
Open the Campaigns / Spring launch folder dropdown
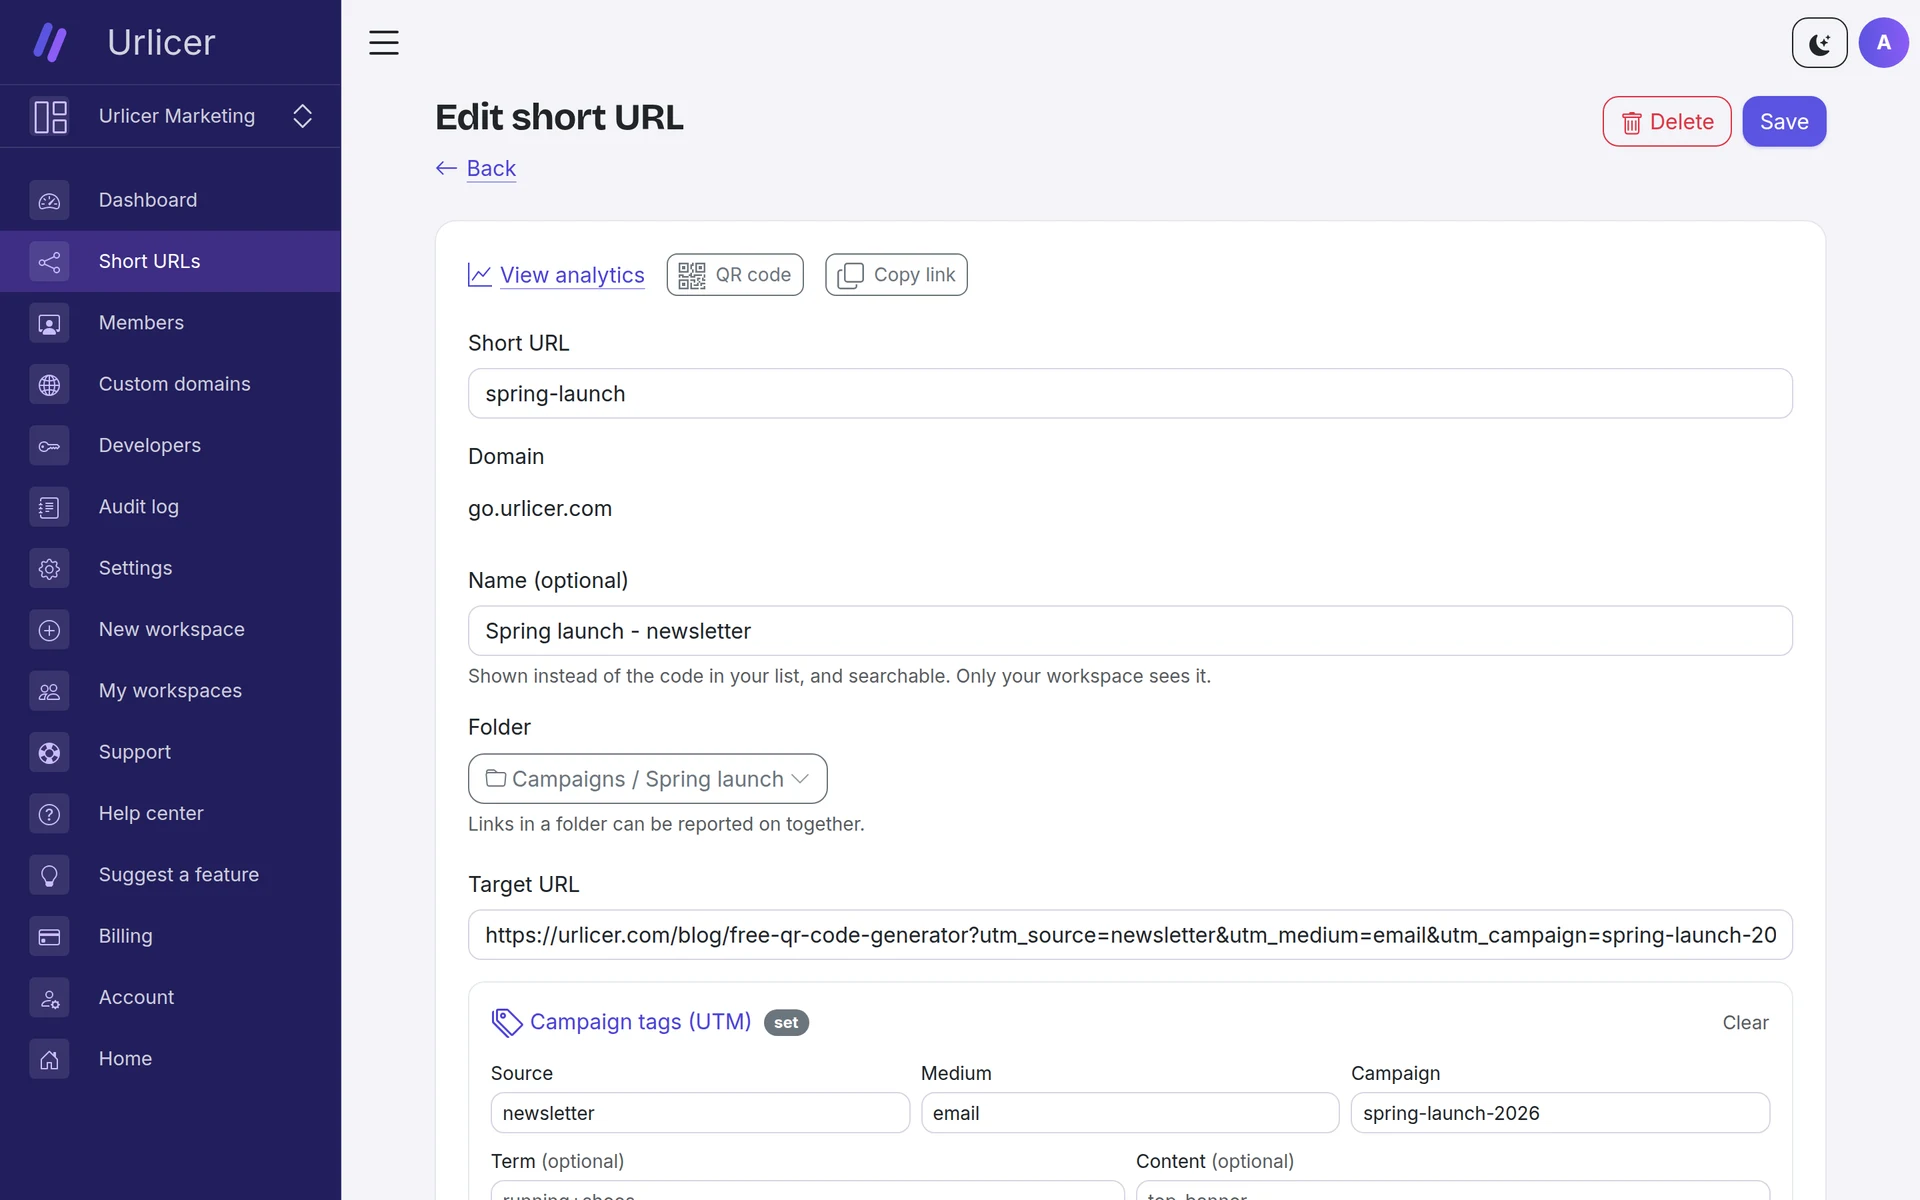tap(647, 779)
